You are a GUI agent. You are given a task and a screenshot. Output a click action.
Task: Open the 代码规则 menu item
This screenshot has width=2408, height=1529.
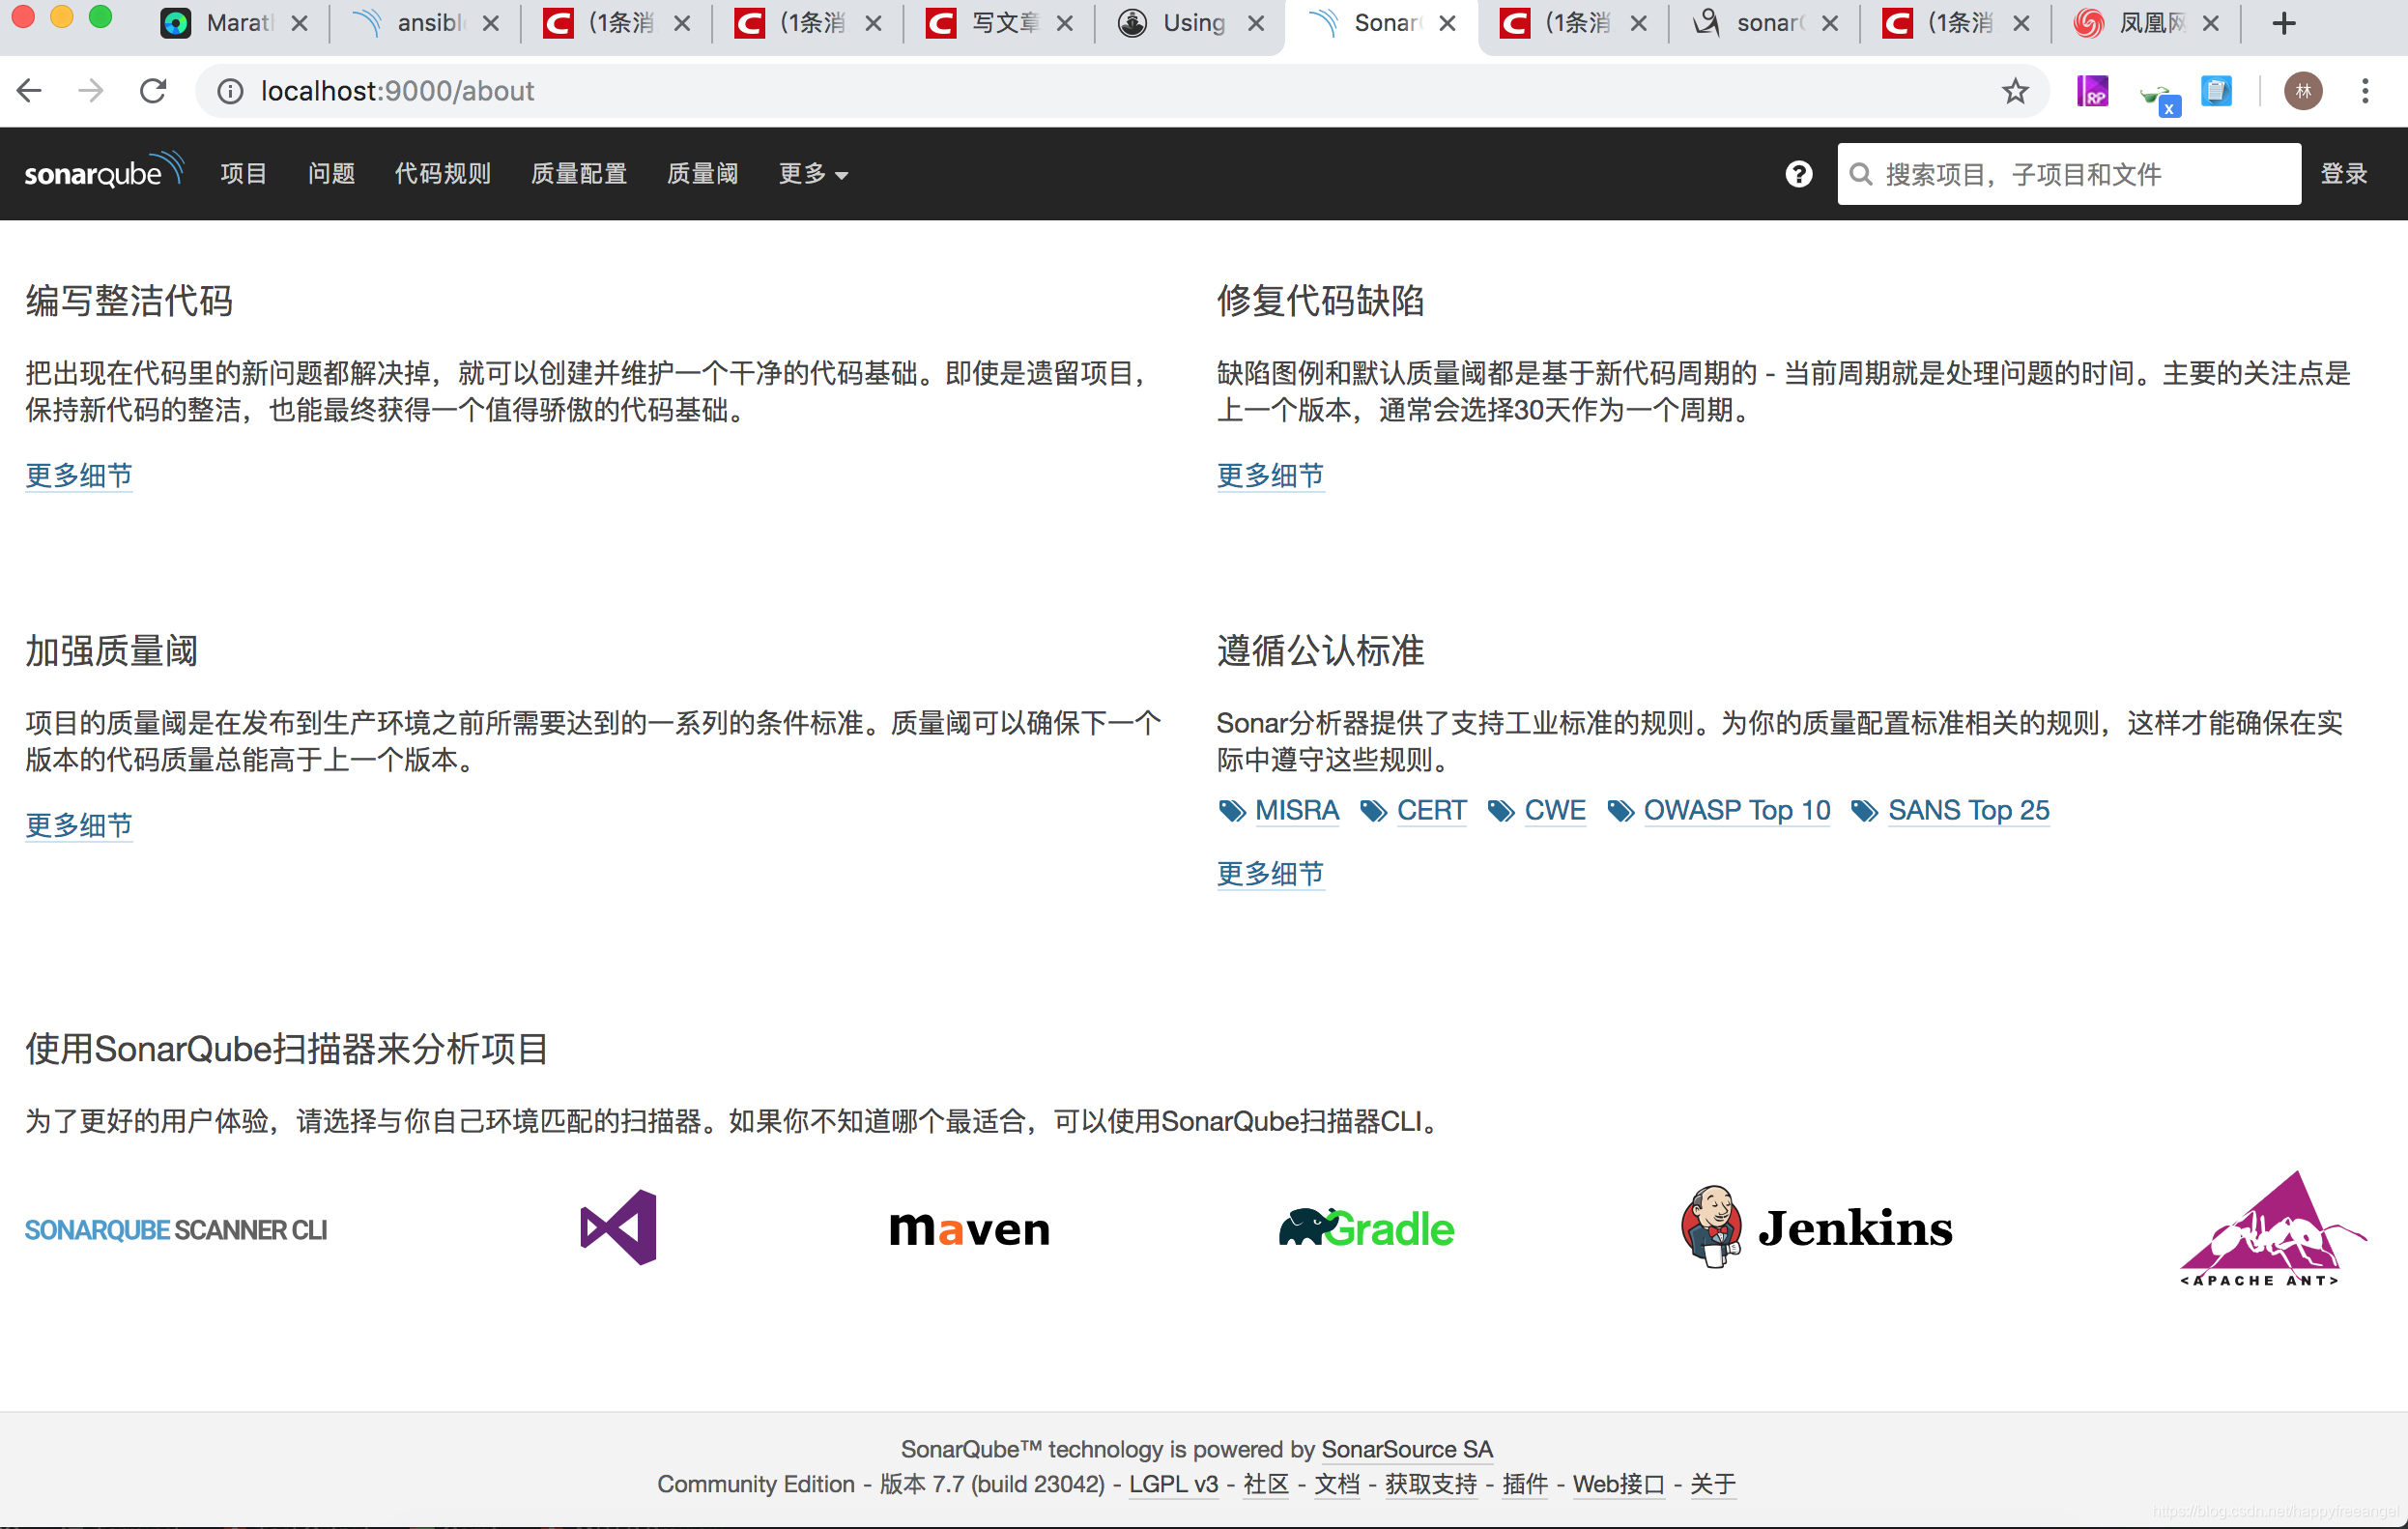coord(442,174)
